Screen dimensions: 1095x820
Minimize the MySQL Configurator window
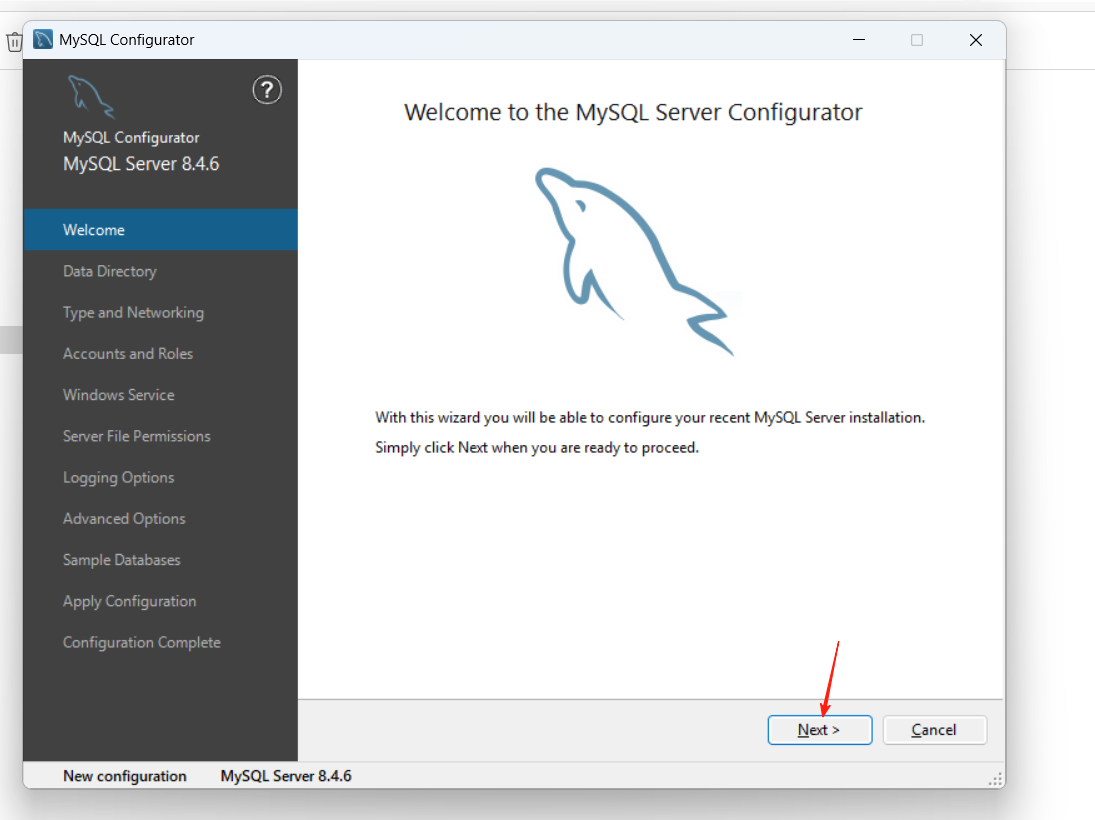(859, 40)
